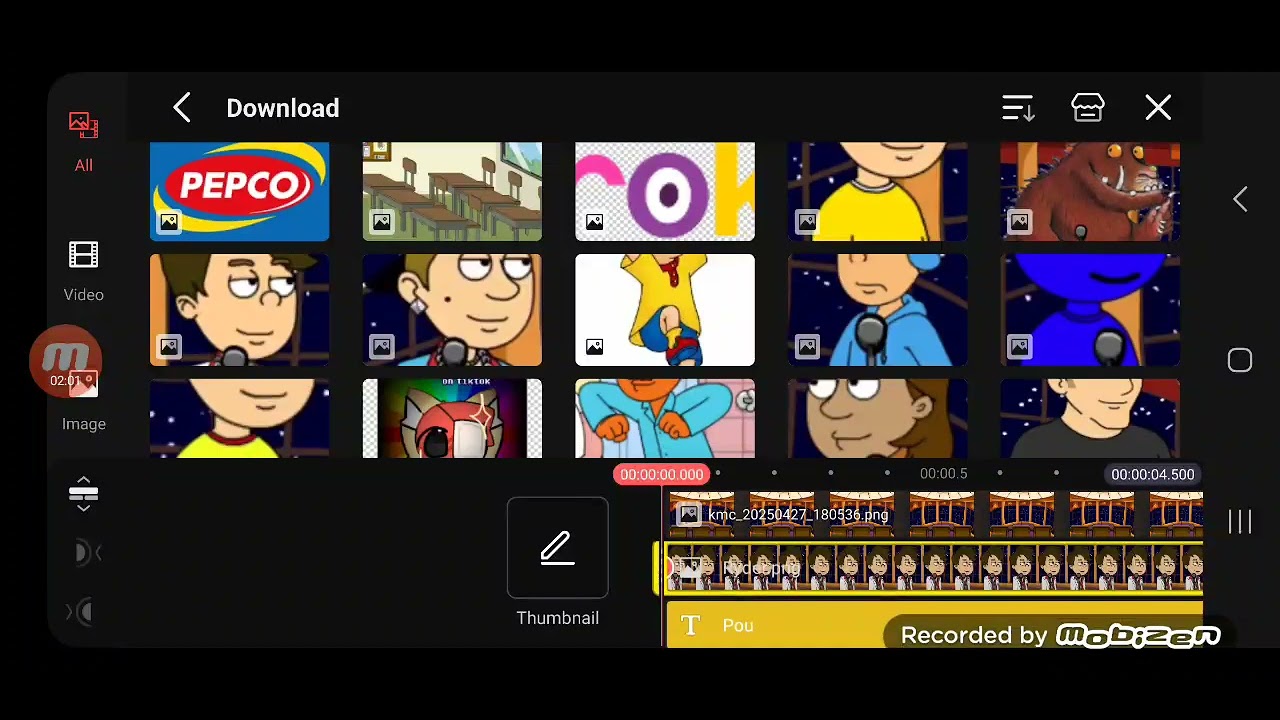The image size is (1280, 720).
Task: Click the 00:00.5 ruler mark
Action: [x=944, y=474]
